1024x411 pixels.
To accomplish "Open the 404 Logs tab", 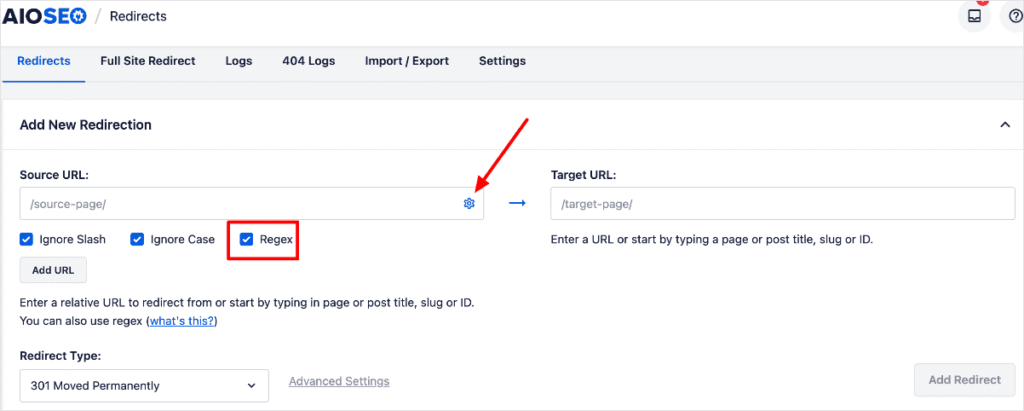I will point(308,61).
